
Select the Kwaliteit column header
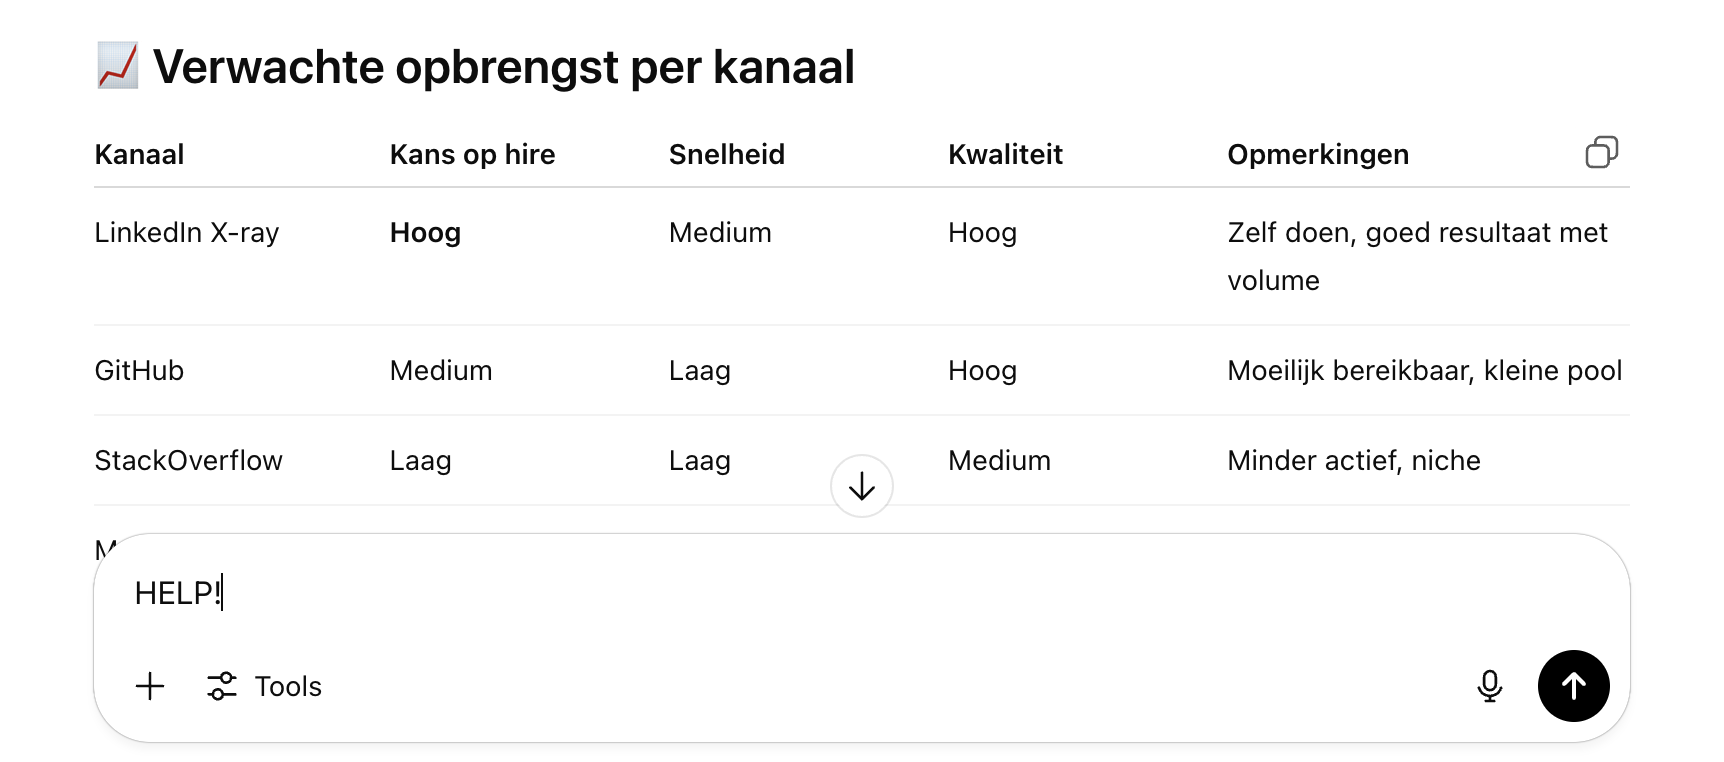[x=1005, y=155]
